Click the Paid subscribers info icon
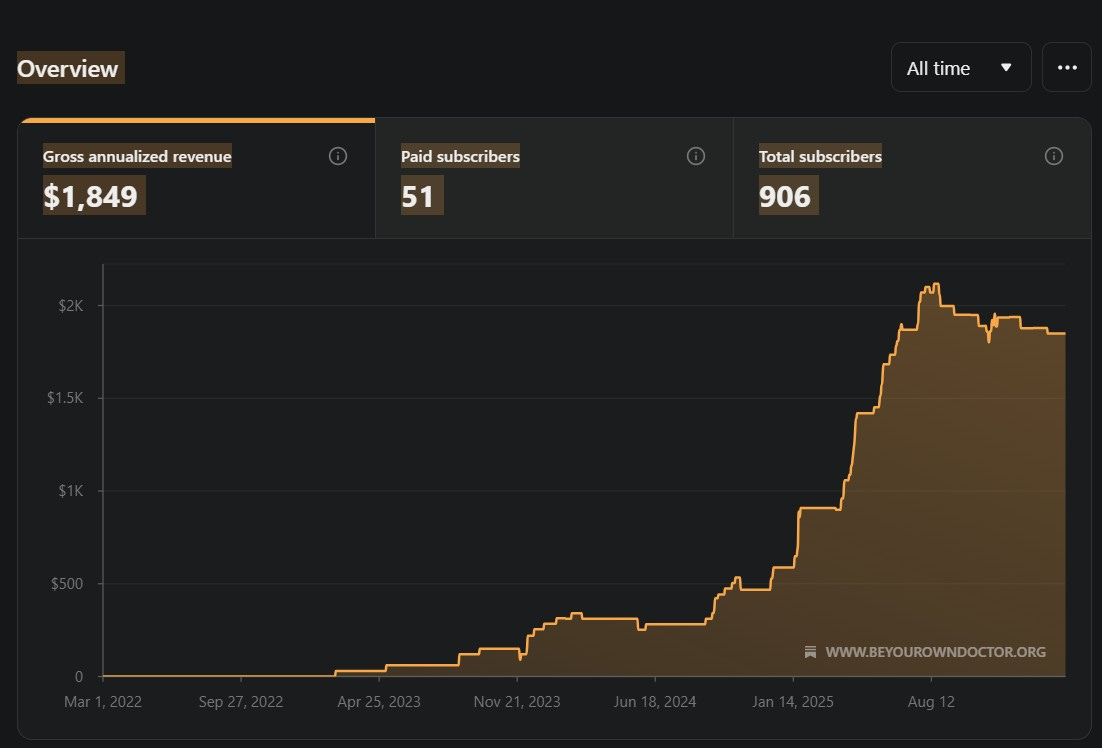This screenshot has width=1102, height=748. click(x=696, y=156)
